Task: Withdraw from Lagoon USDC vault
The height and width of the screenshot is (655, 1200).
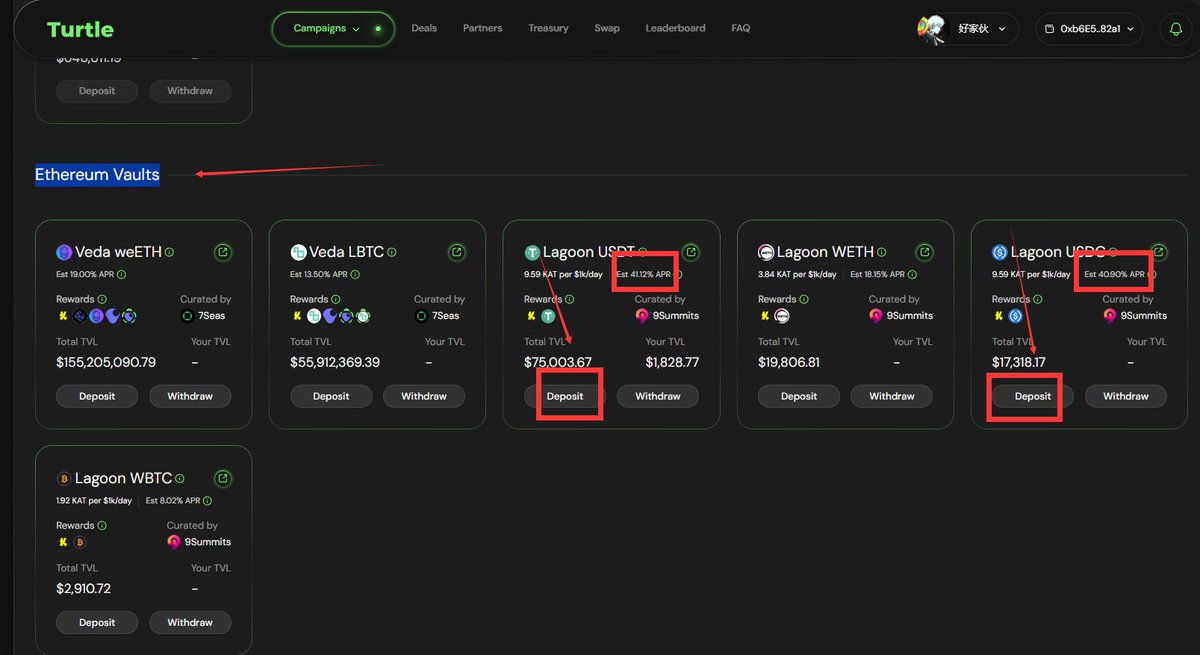Action: (x=1126, y=396)
